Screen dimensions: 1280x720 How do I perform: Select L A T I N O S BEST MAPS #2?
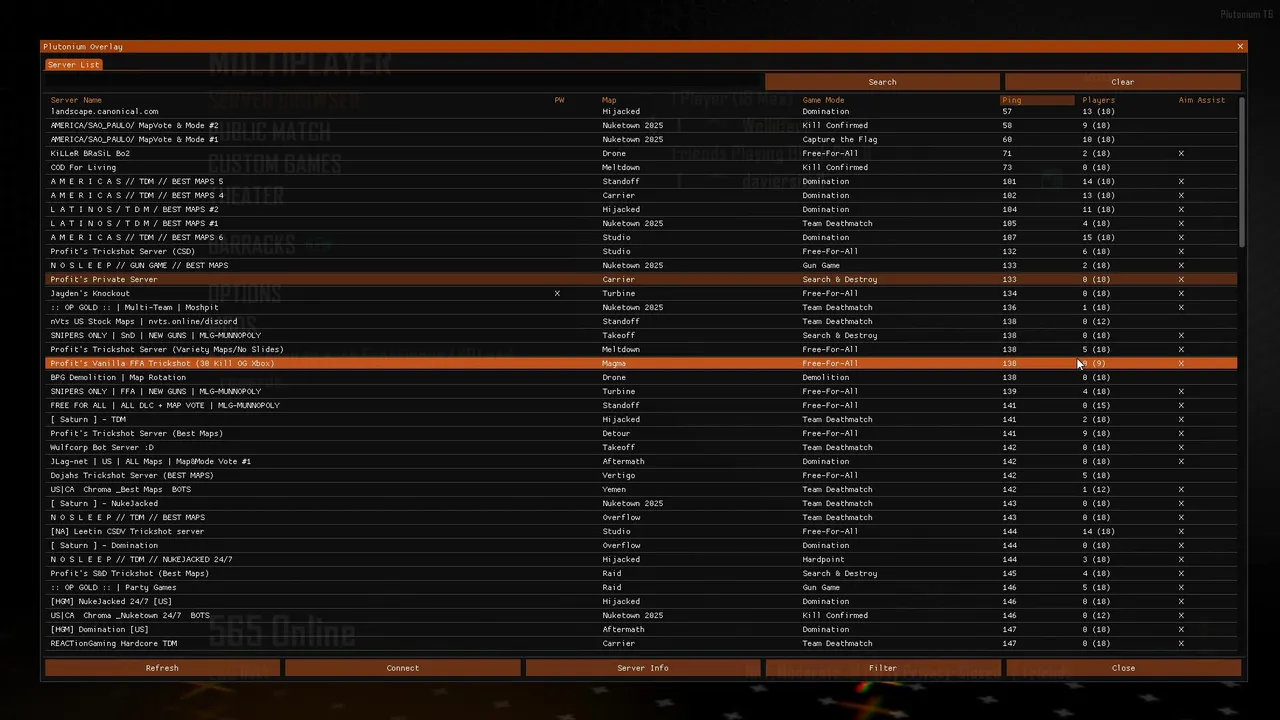(641, 209)
